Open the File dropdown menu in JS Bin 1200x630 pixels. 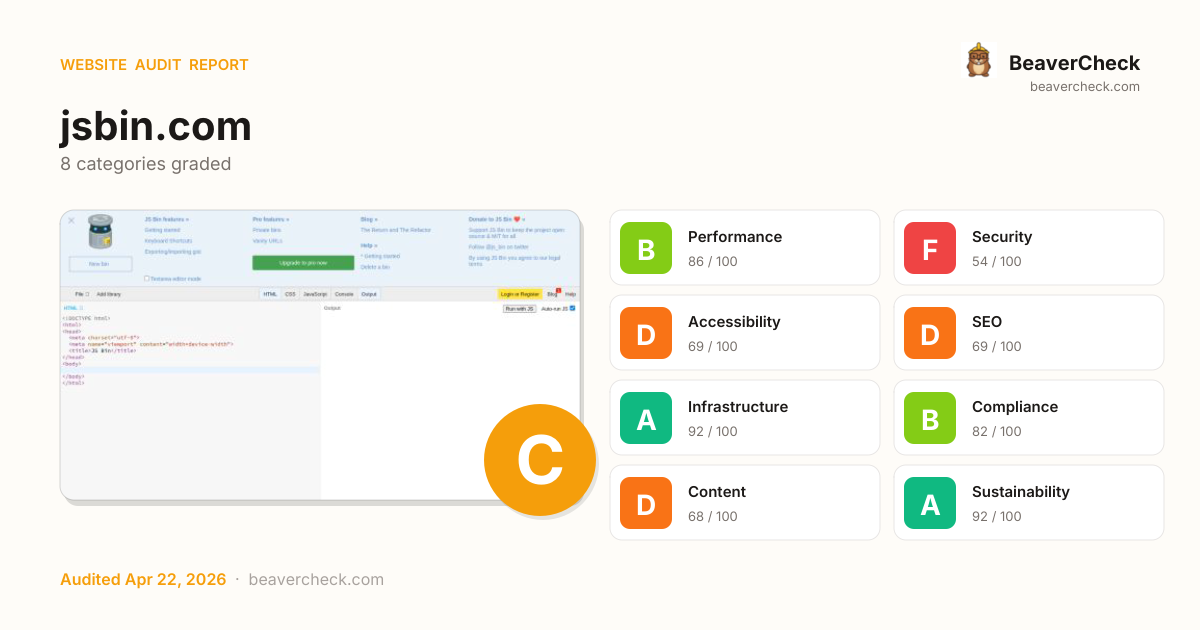[81, 294]
